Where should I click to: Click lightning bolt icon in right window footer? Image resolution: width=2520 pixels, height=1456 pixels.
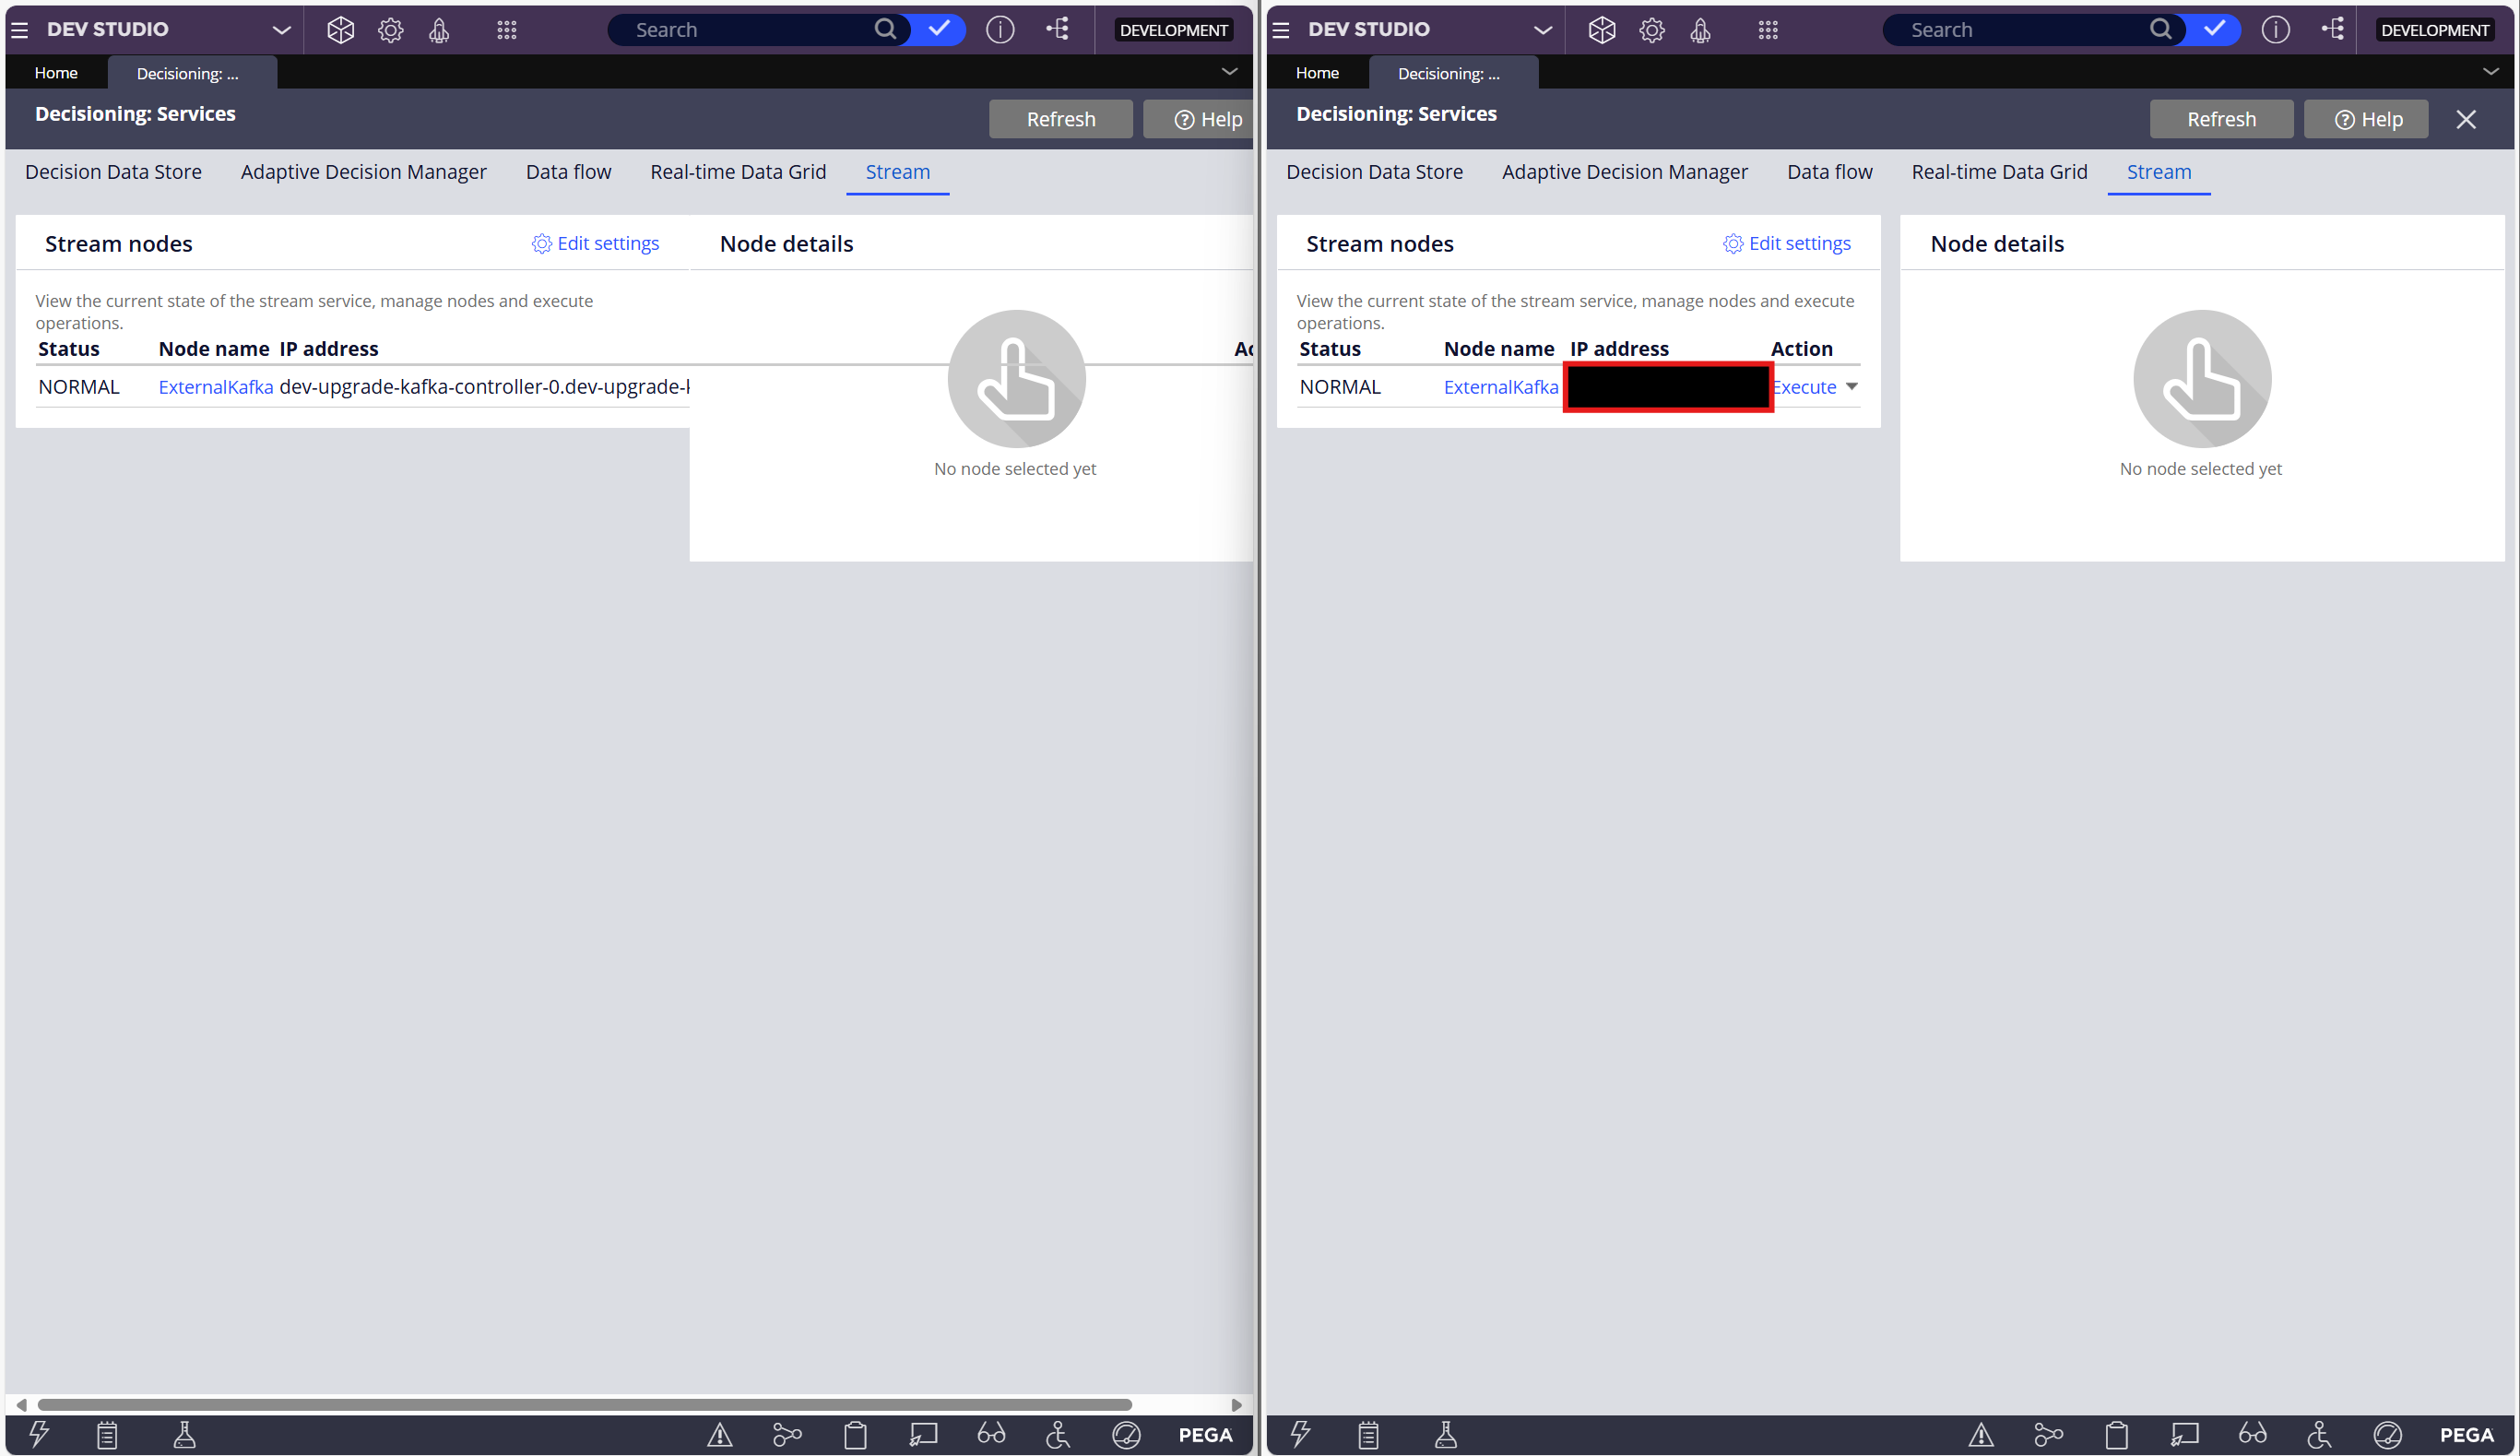click(1300, 1434)
